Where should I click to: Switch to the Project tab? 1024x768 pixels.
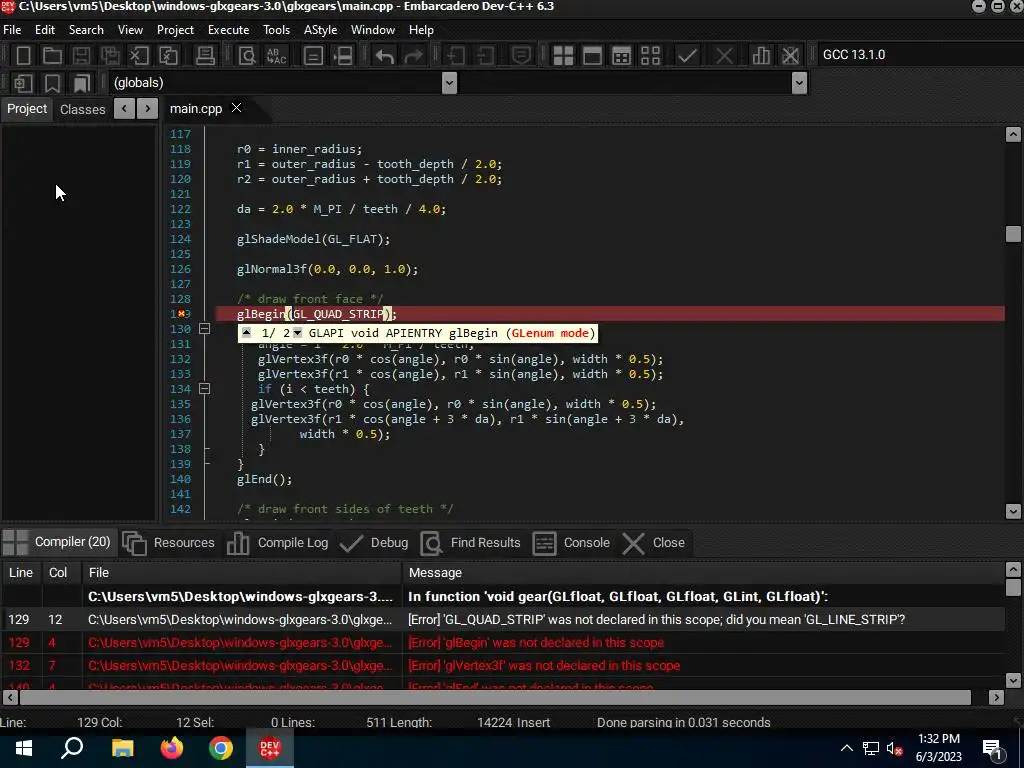tap(27, 108)
